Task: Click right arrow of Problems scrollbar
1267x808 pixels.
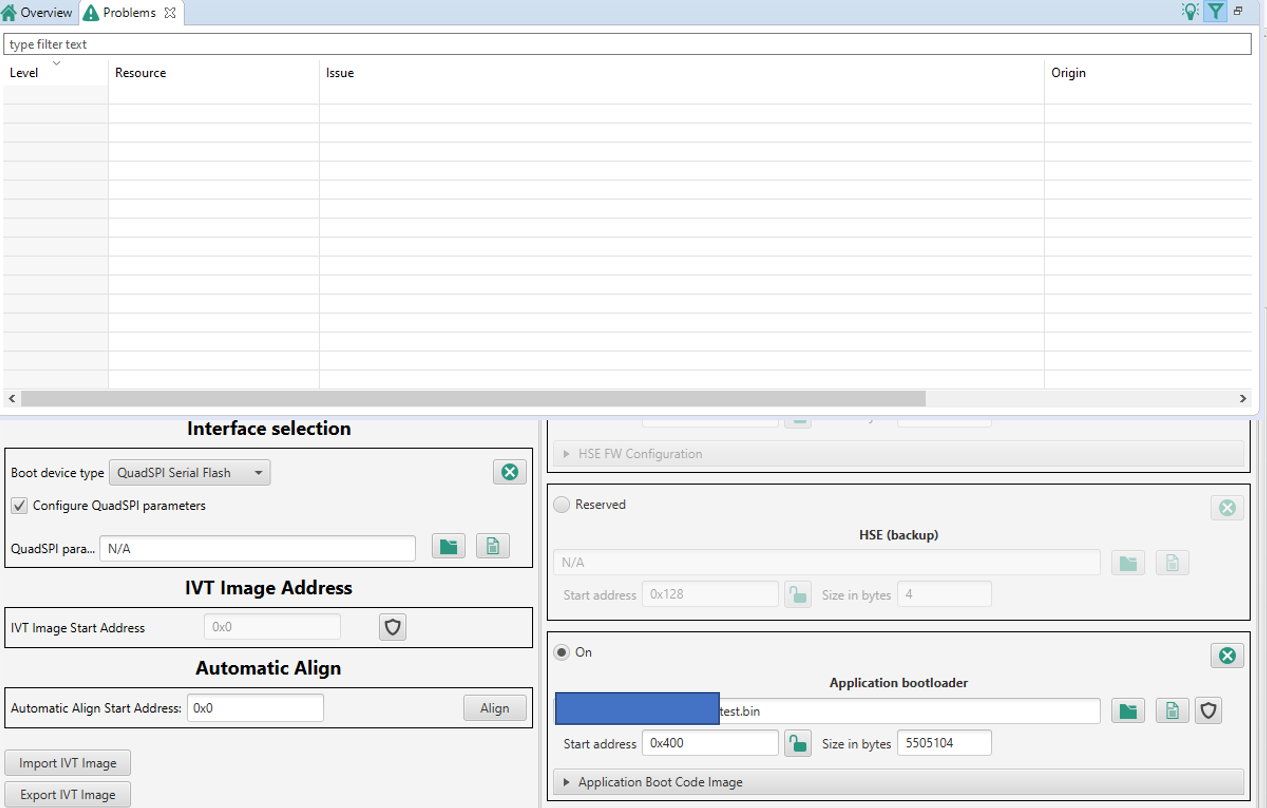Action: [1243, 398]
